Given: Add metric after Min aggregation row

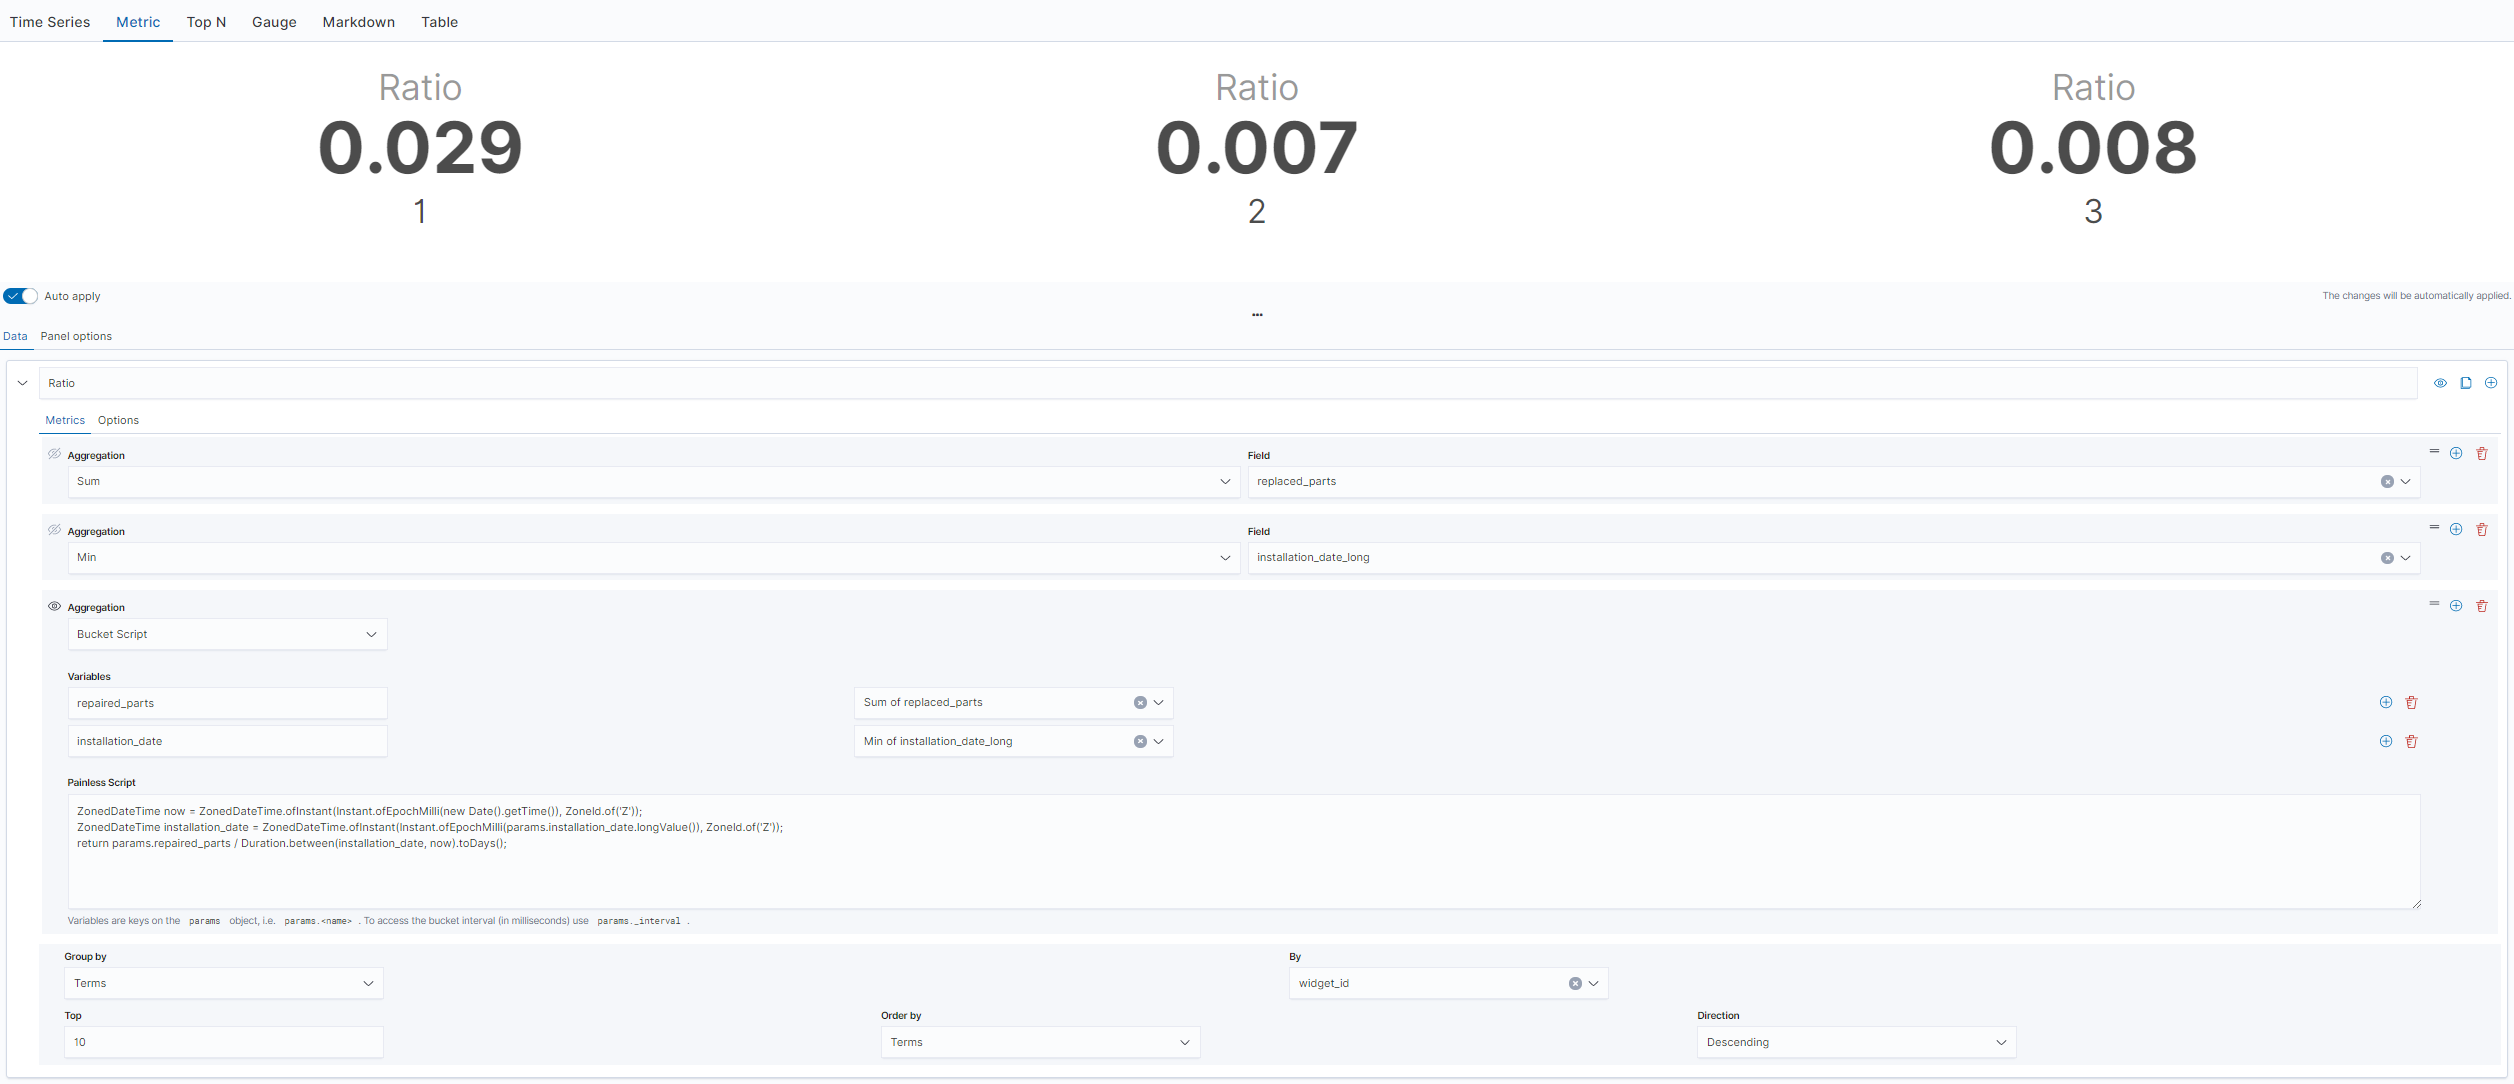Looking at the screenshot, I should 2456,530.
